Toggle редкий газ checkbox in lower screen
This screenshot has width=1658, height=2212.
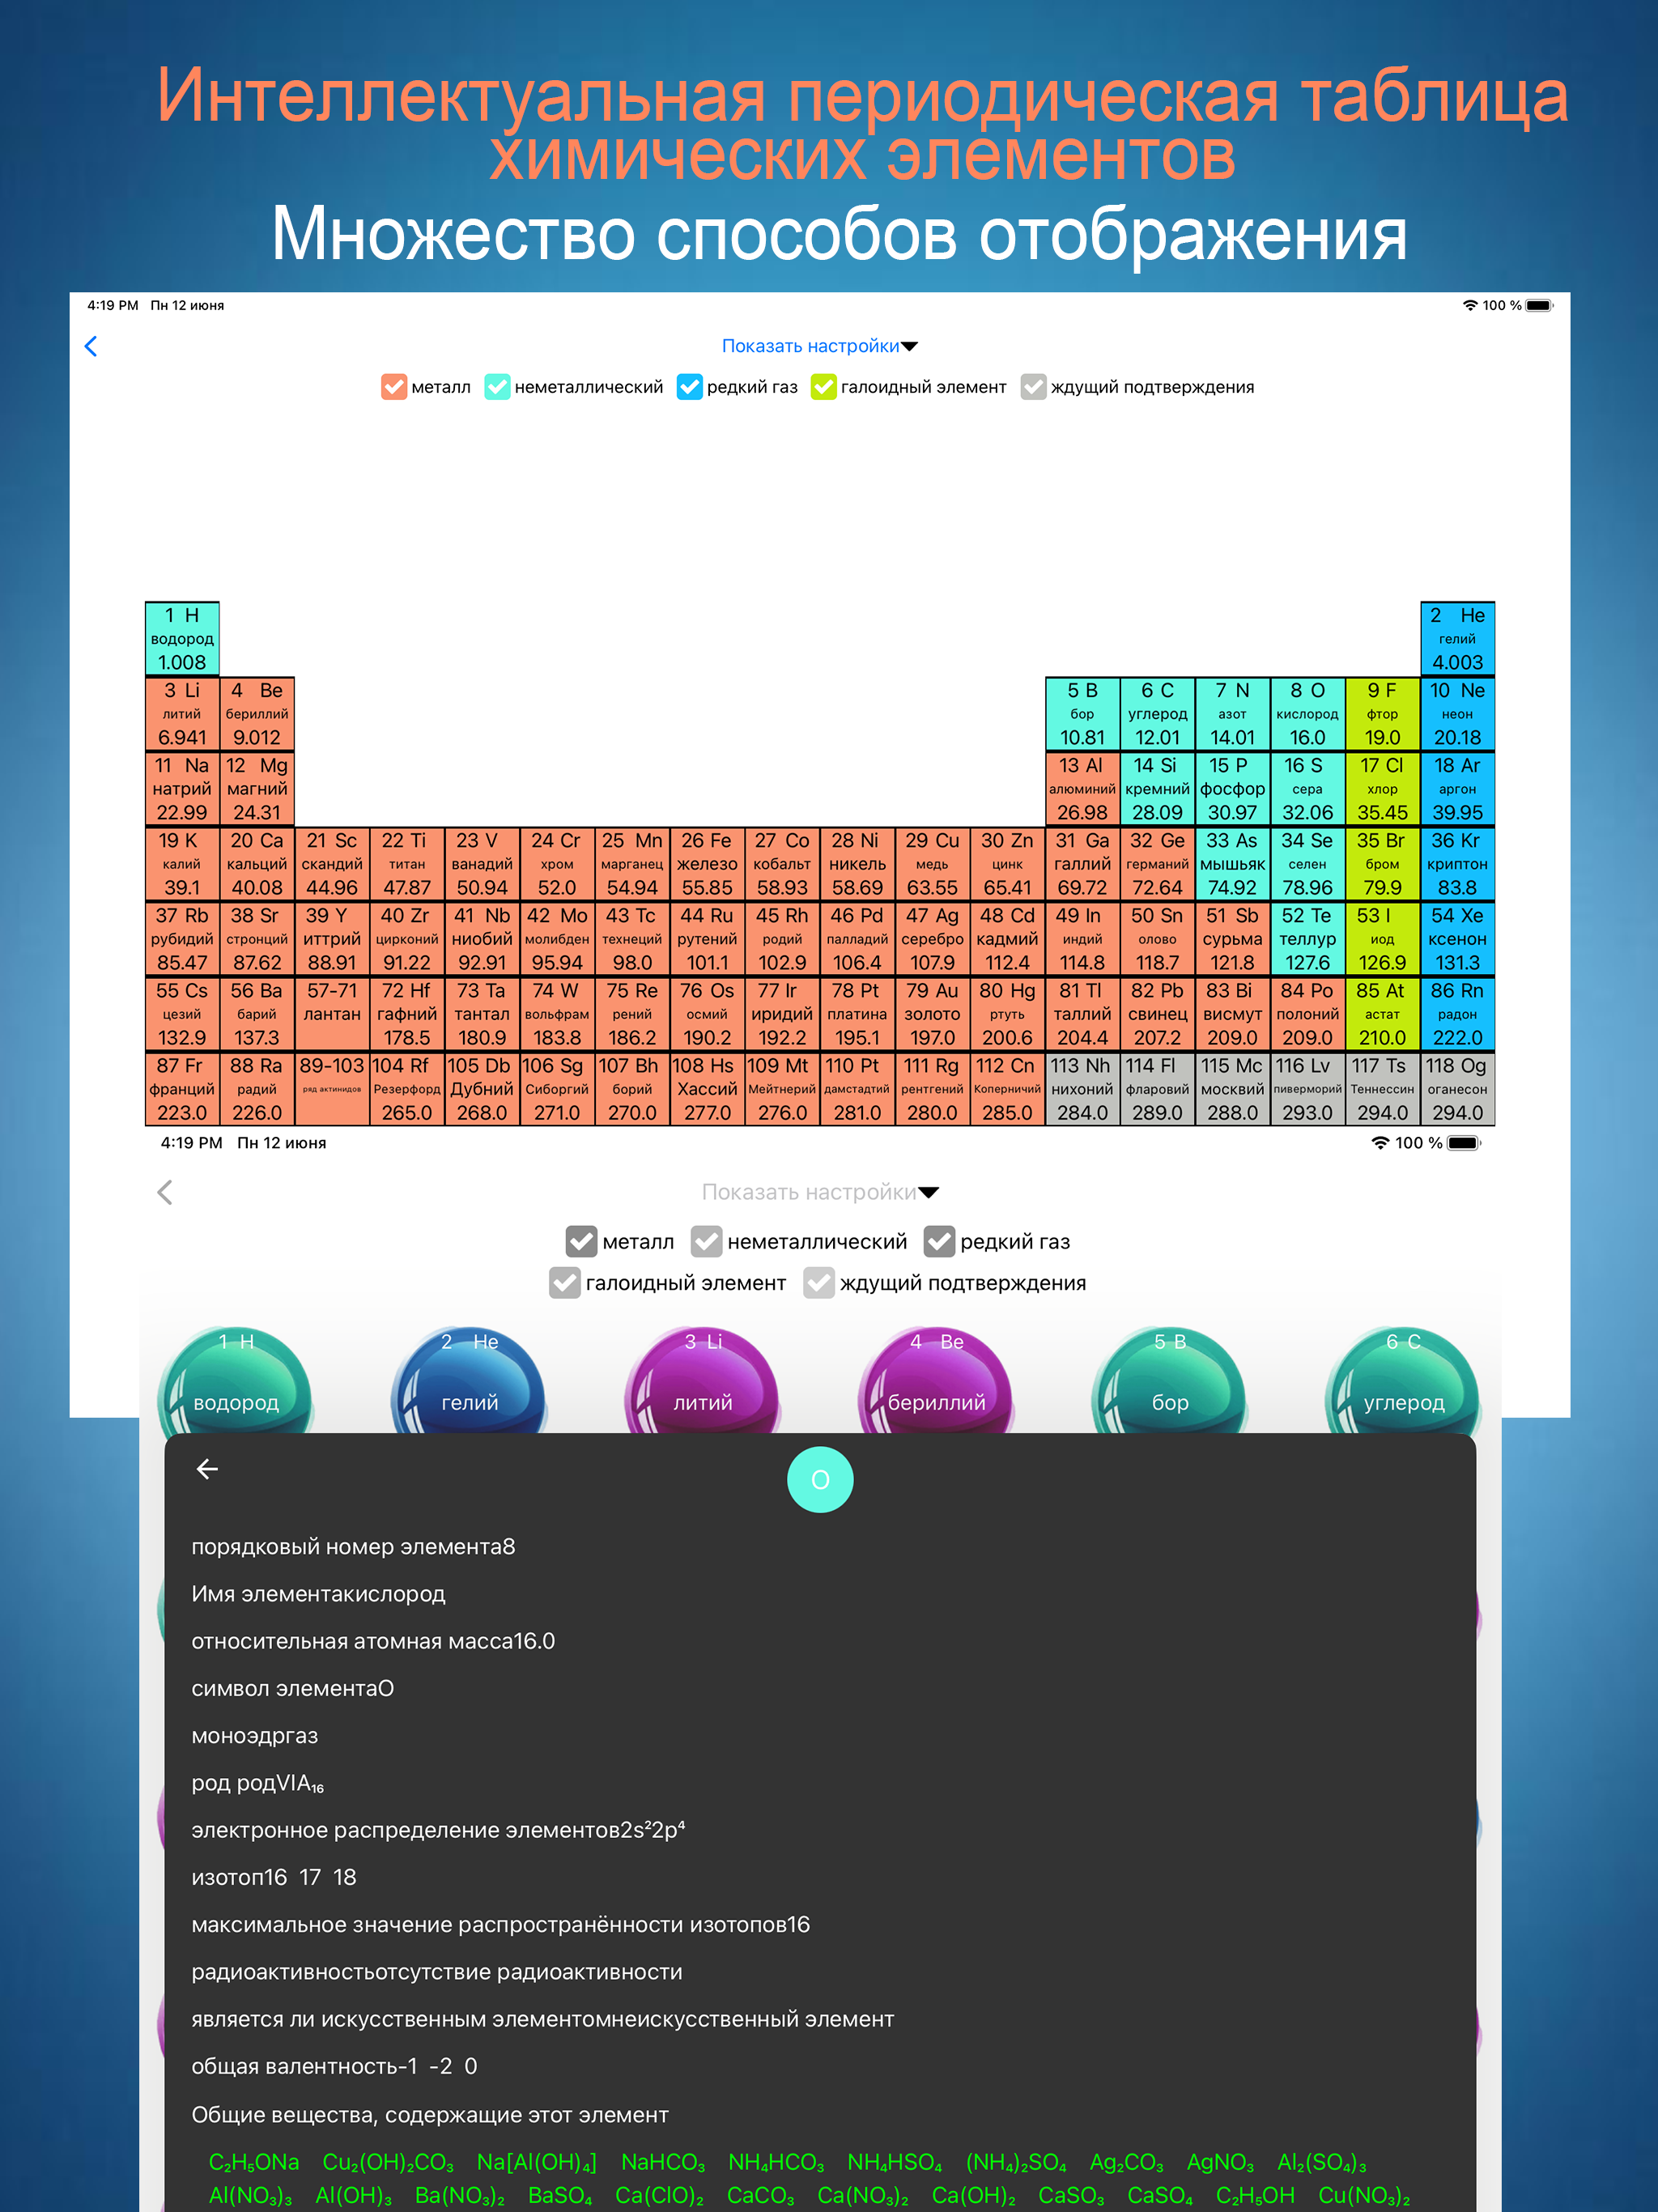click(x=939, y=1241)
